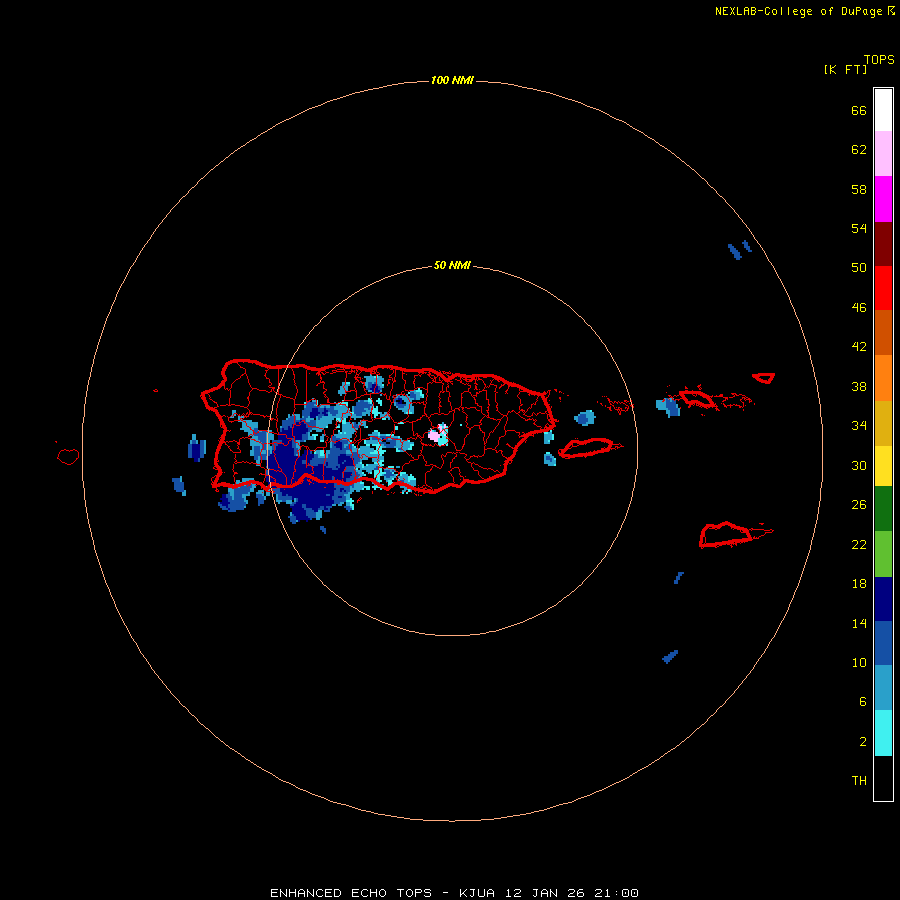Click the Enhanced Echo Tops KJUA title caption
Viewport: 900px width, 900px height.
pyautogui.click(x=454, y=893)
